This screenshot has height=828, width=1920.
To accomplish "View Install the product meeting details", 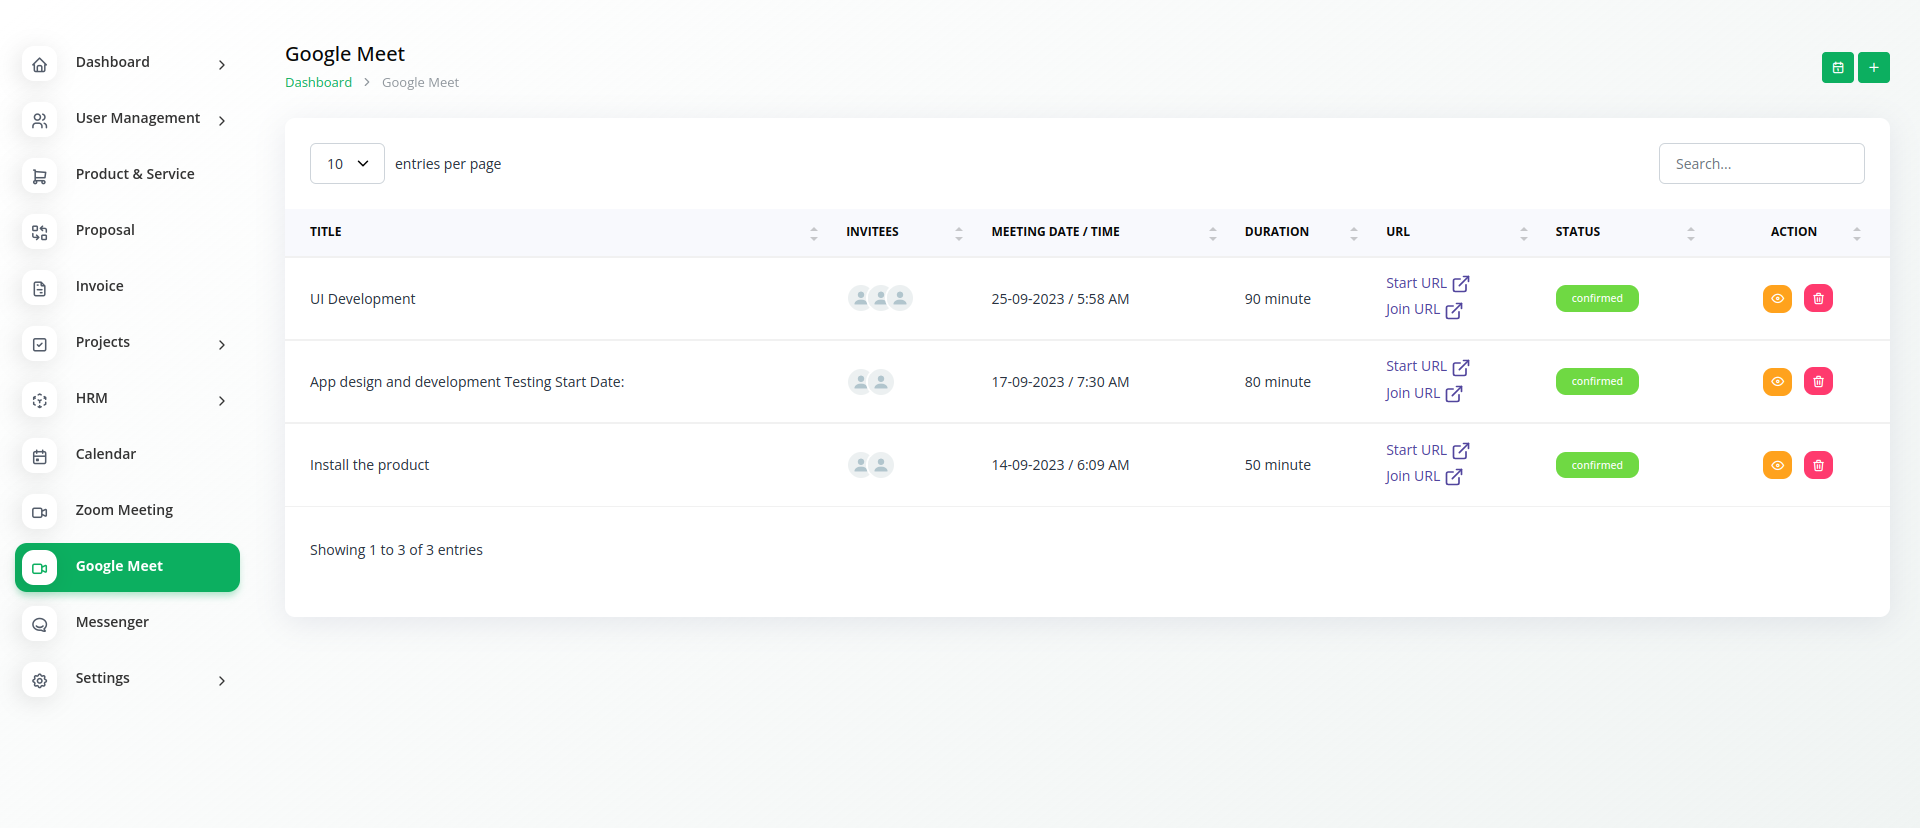I will [x=1776, y=465].
